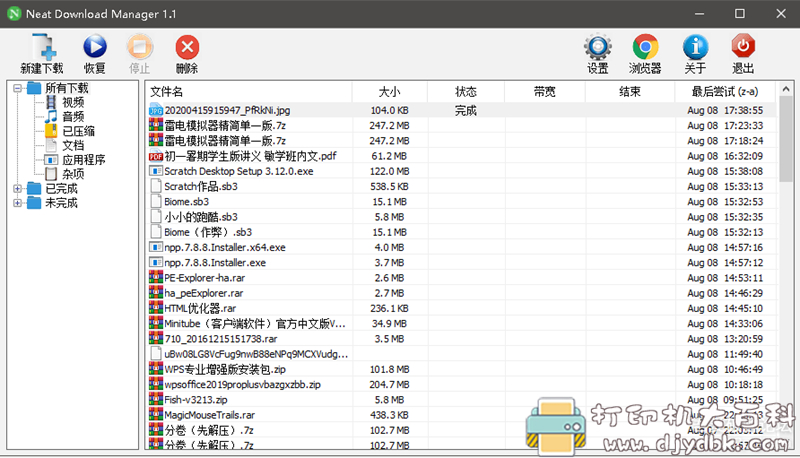
Task: Select the Scratch作品.sb3 file row
Action: 462,187
